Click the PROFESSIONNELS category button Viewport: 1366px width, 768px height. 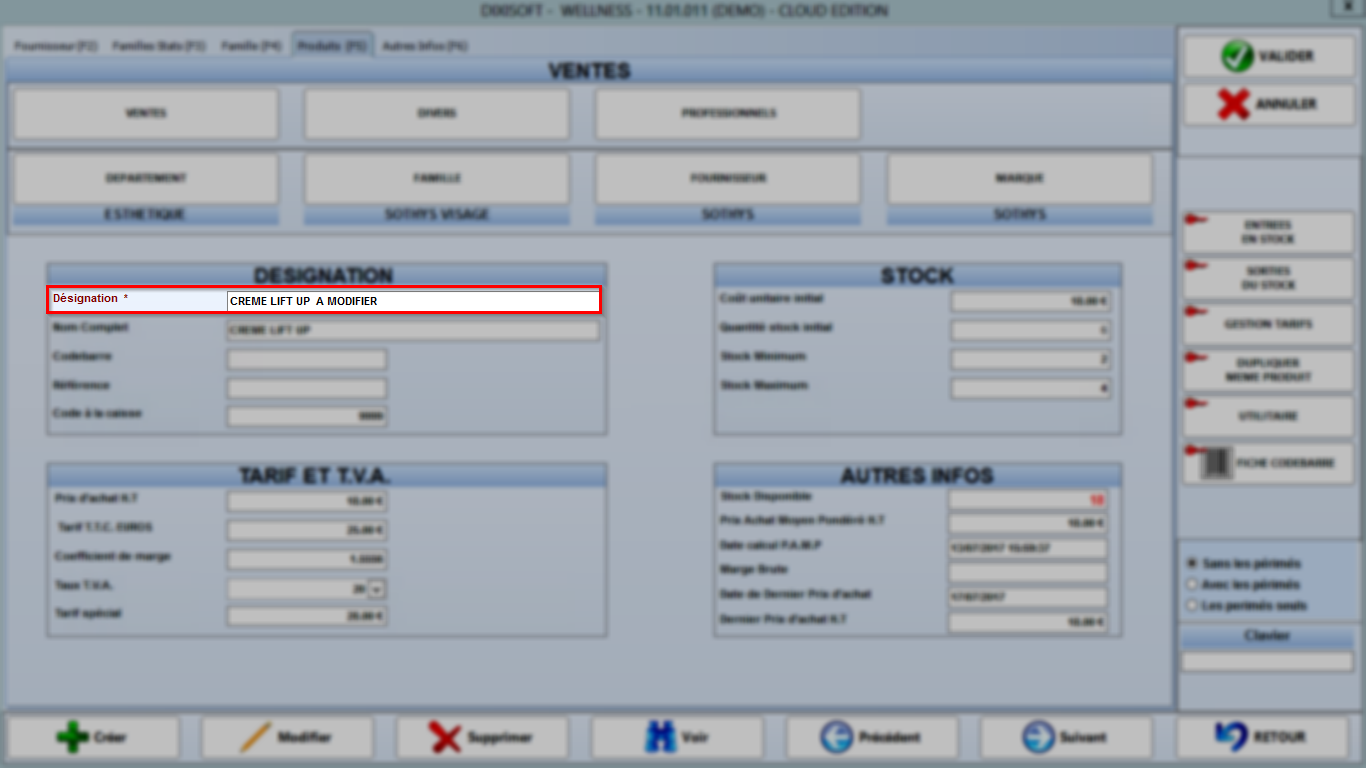coord(728,114)
